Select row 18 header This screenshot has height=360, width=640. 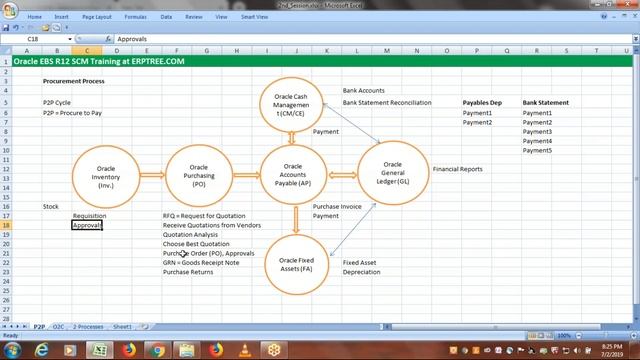tap(6, 225)
